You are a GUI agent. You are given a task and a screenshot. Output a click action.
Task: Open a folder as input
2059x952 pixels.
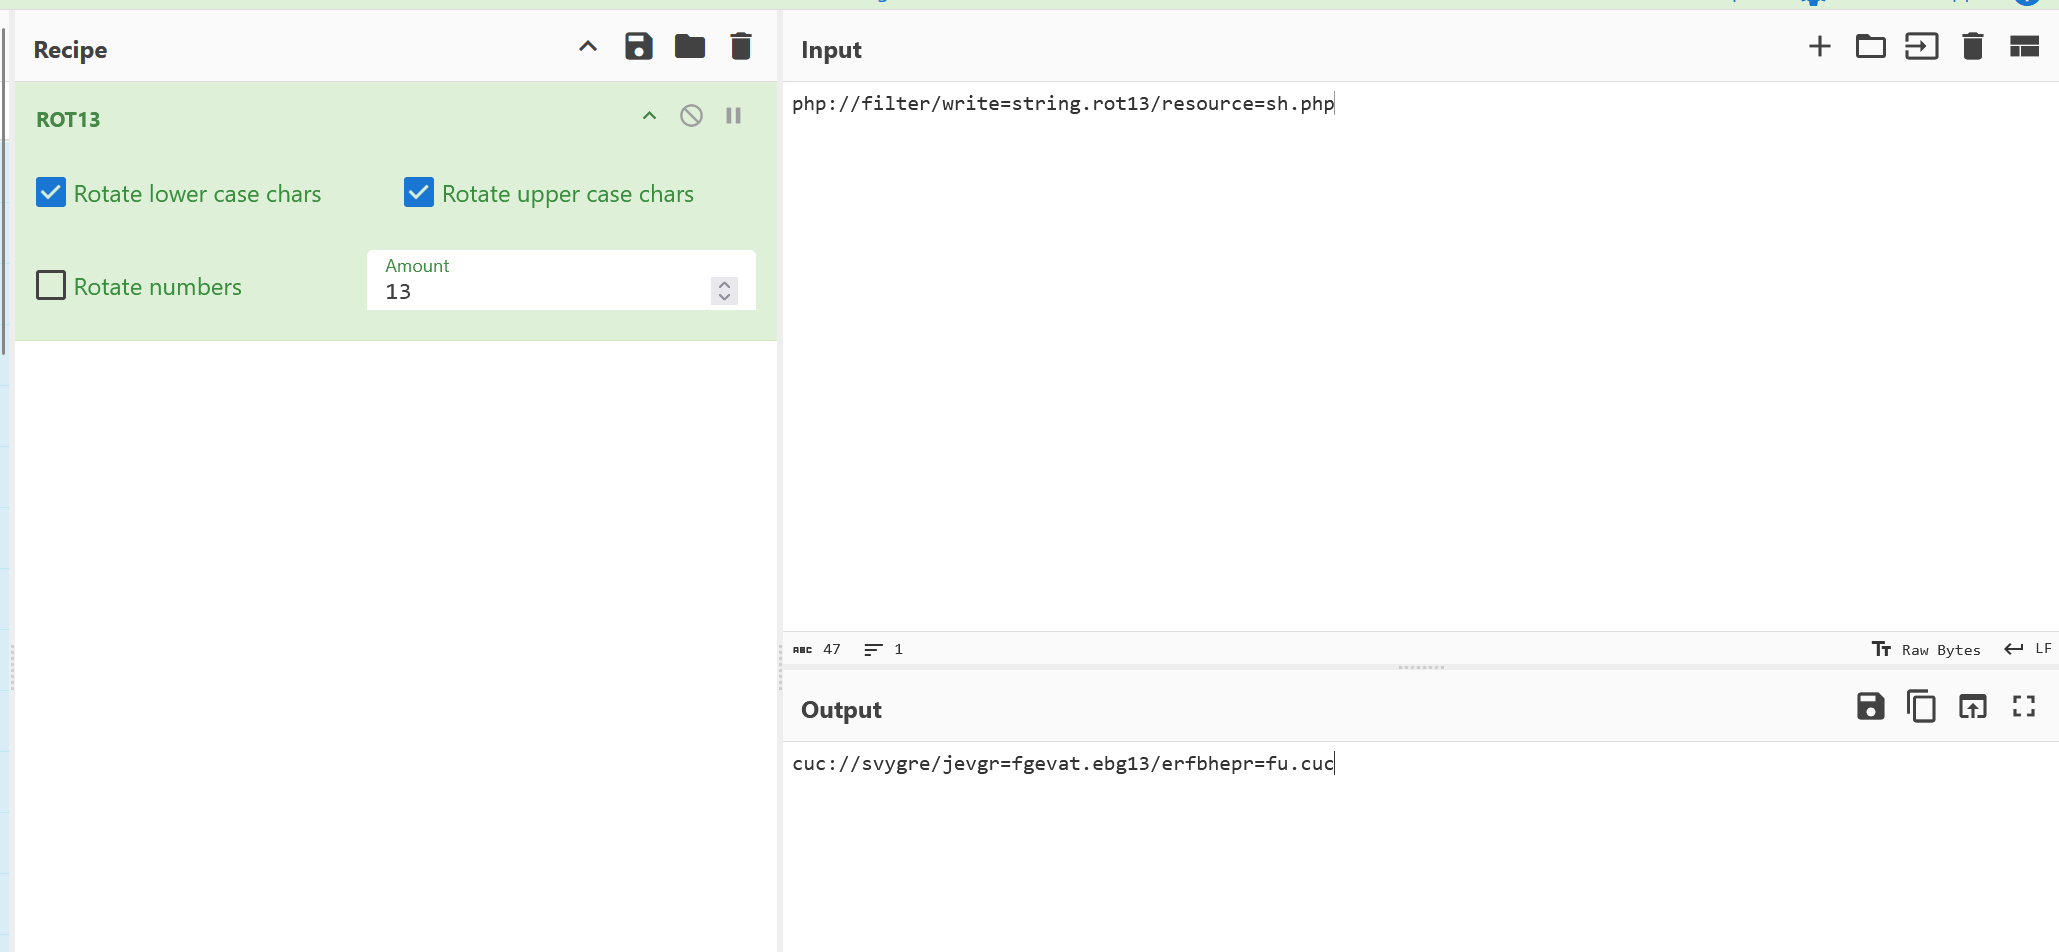(1870, 47)
